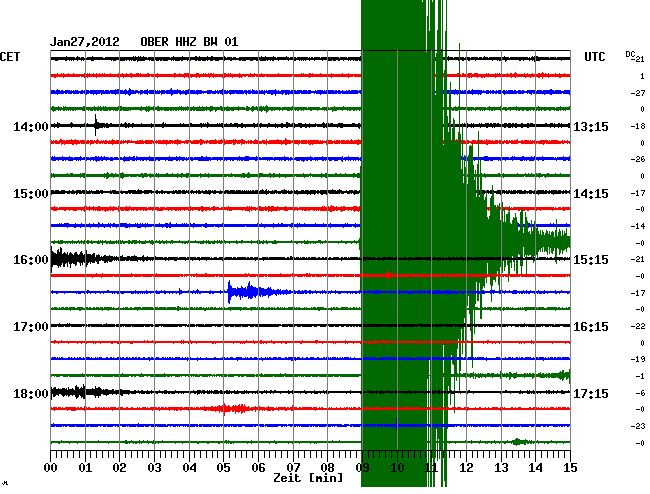This screenshot has width=650, height=494.
Task: Click the DC column header
Action: click(x=631, y=54)
